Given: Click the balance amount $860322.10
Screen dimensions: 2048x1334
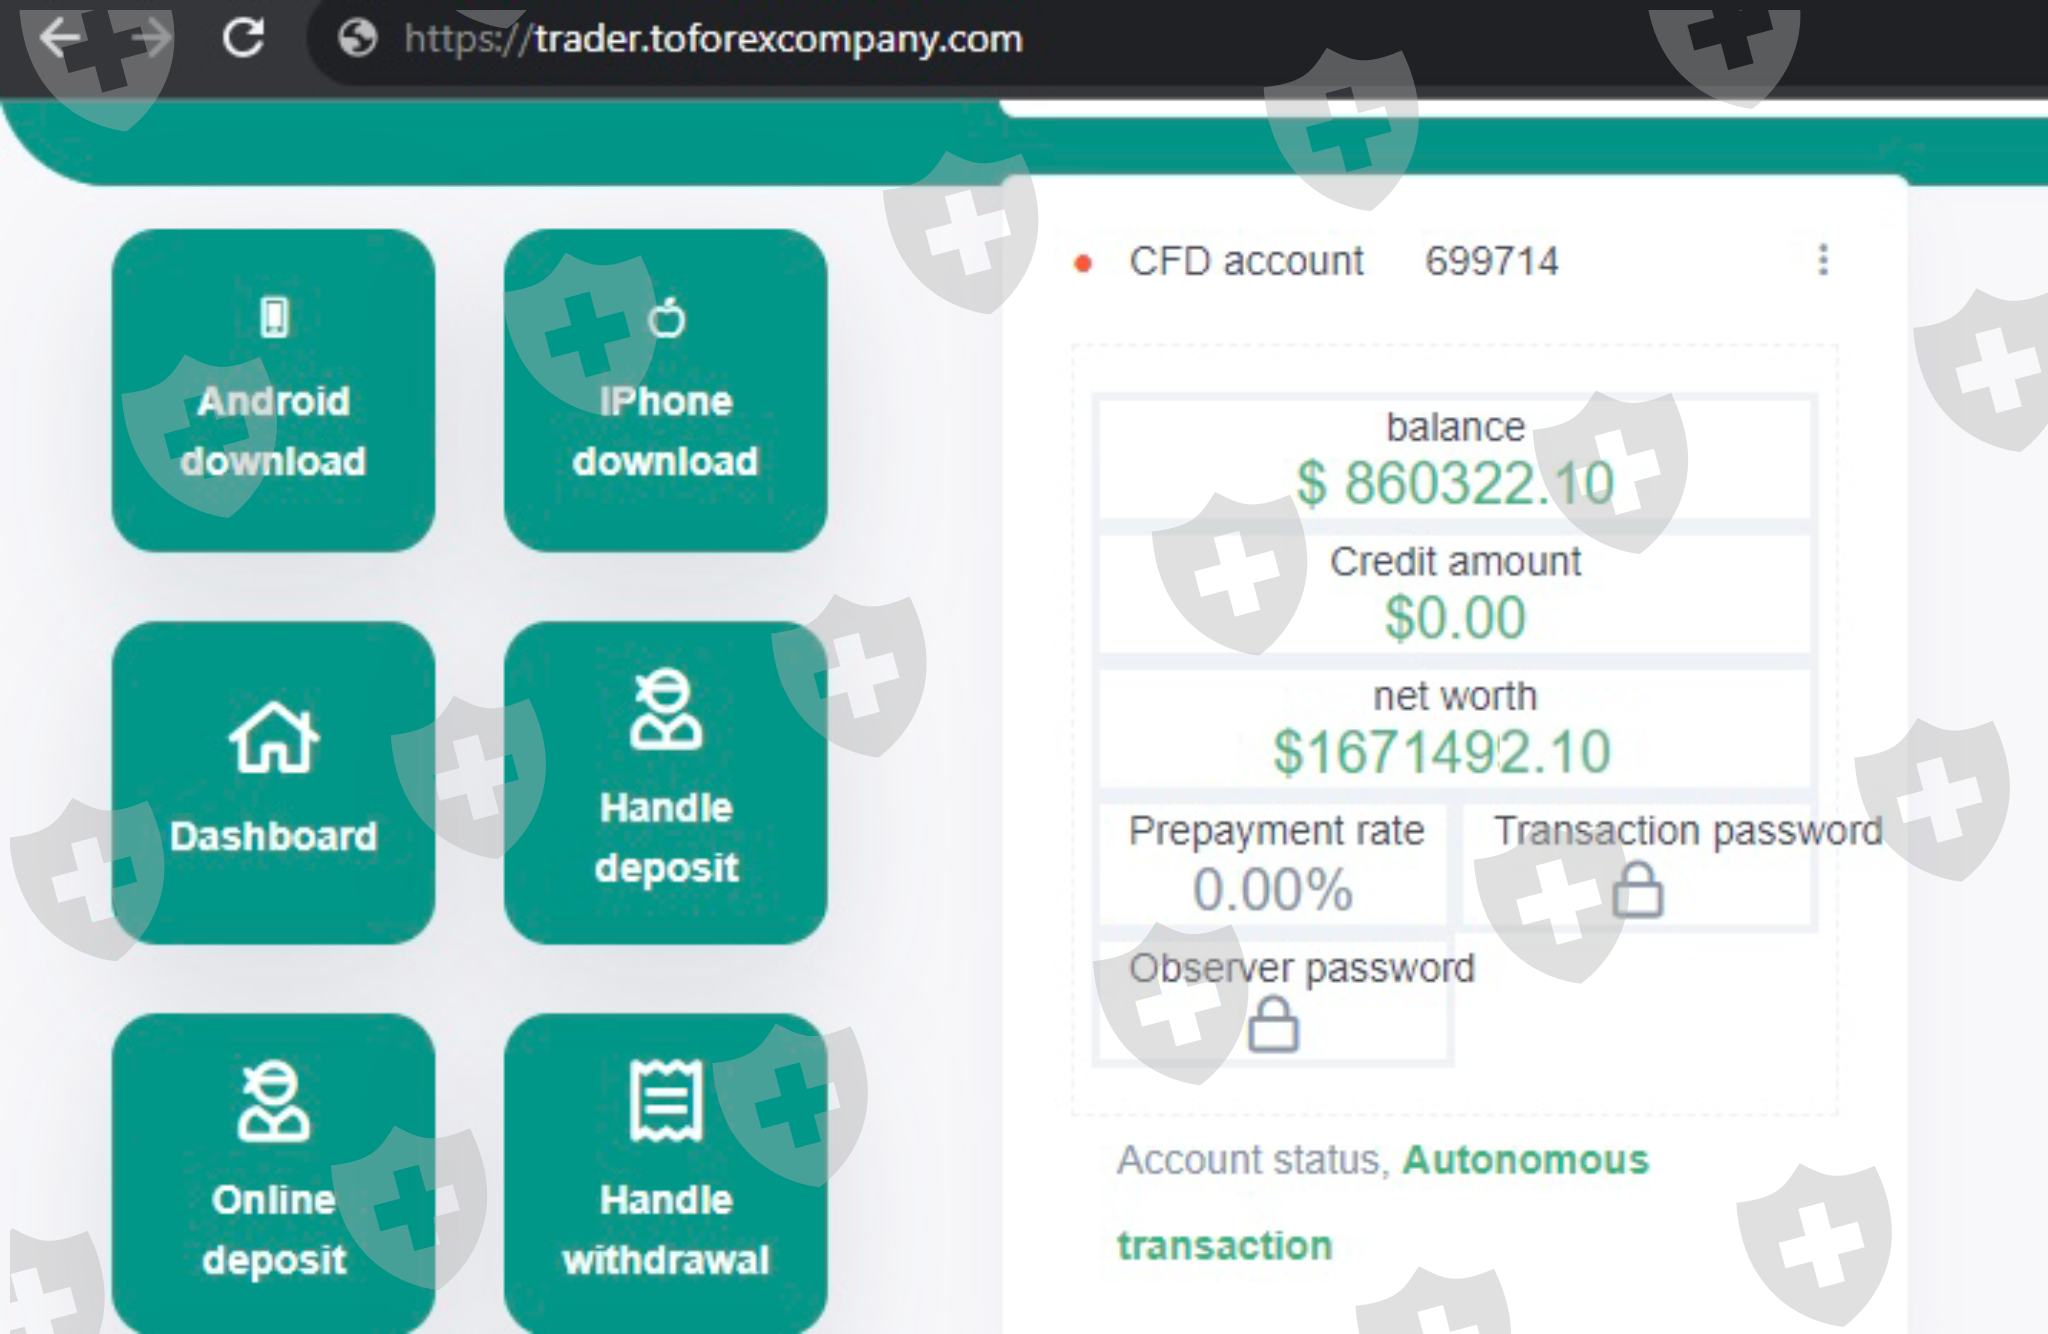Looking at the screenshot, I should [1455, 483].
